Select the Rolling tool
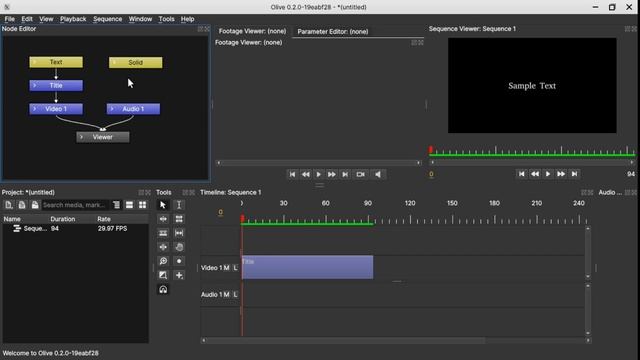Screen dimensions: 640x360 [179, 219]
